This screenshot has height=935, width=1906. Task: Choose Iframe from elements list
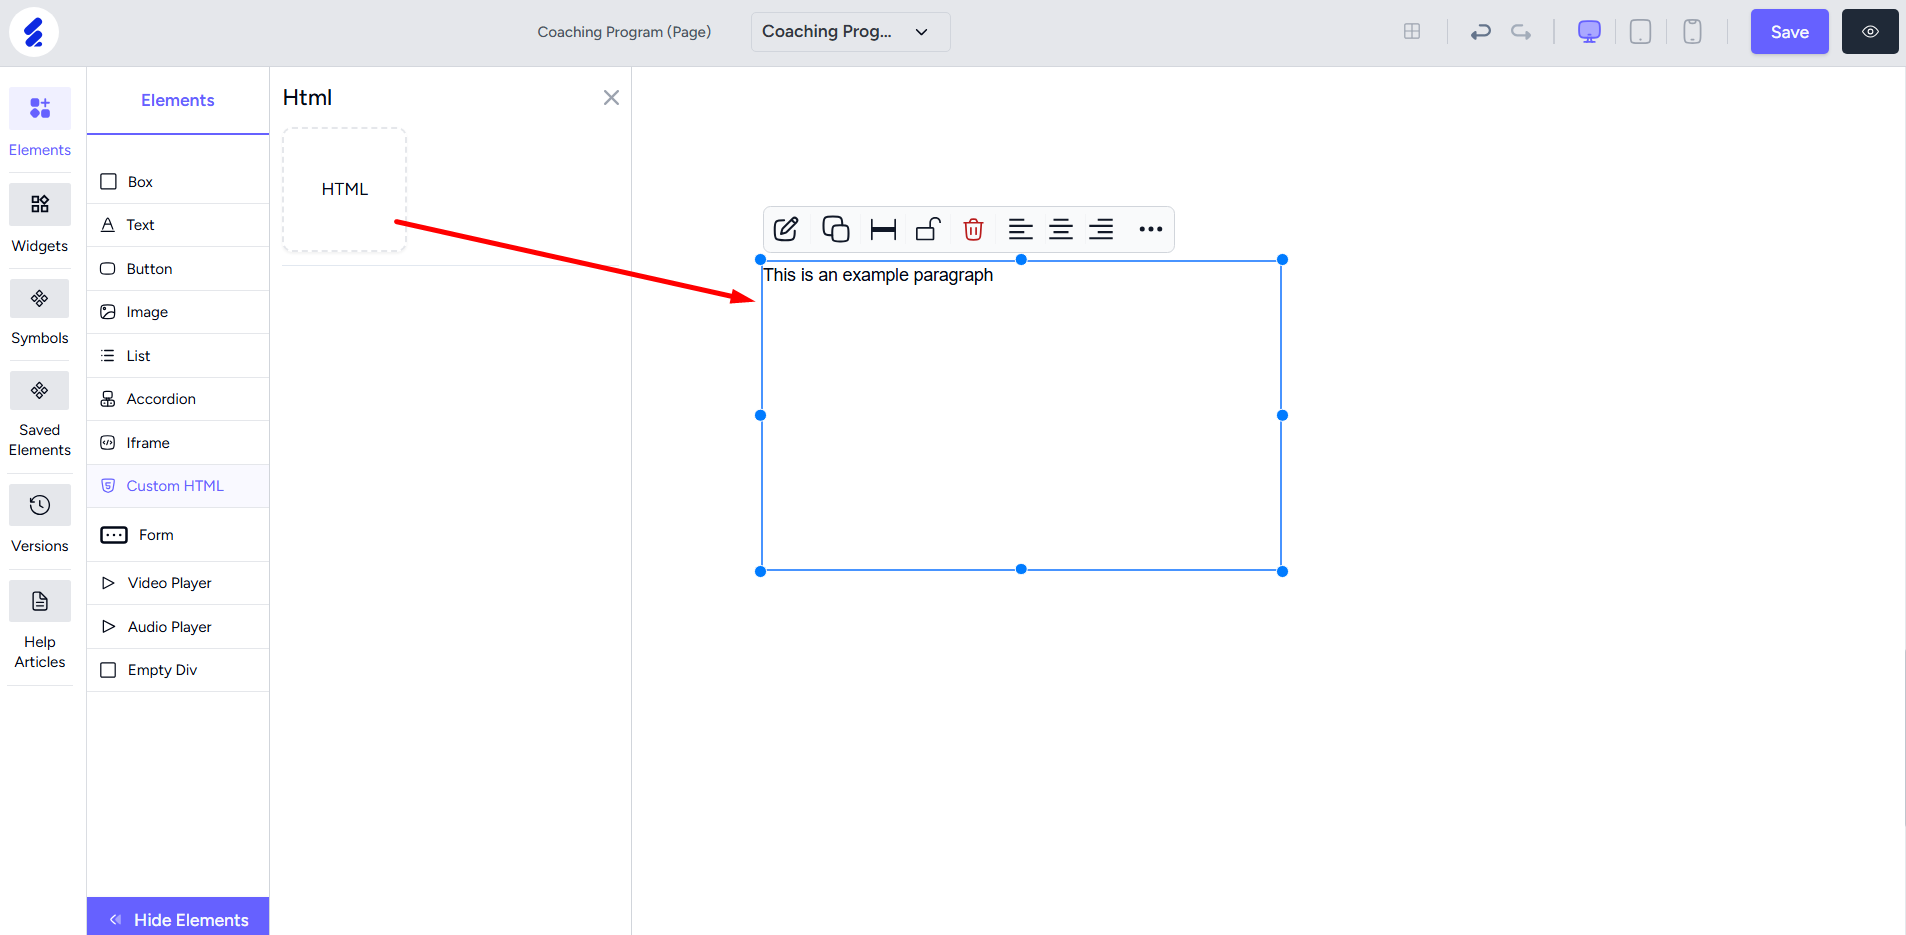(x=178, y=443)
